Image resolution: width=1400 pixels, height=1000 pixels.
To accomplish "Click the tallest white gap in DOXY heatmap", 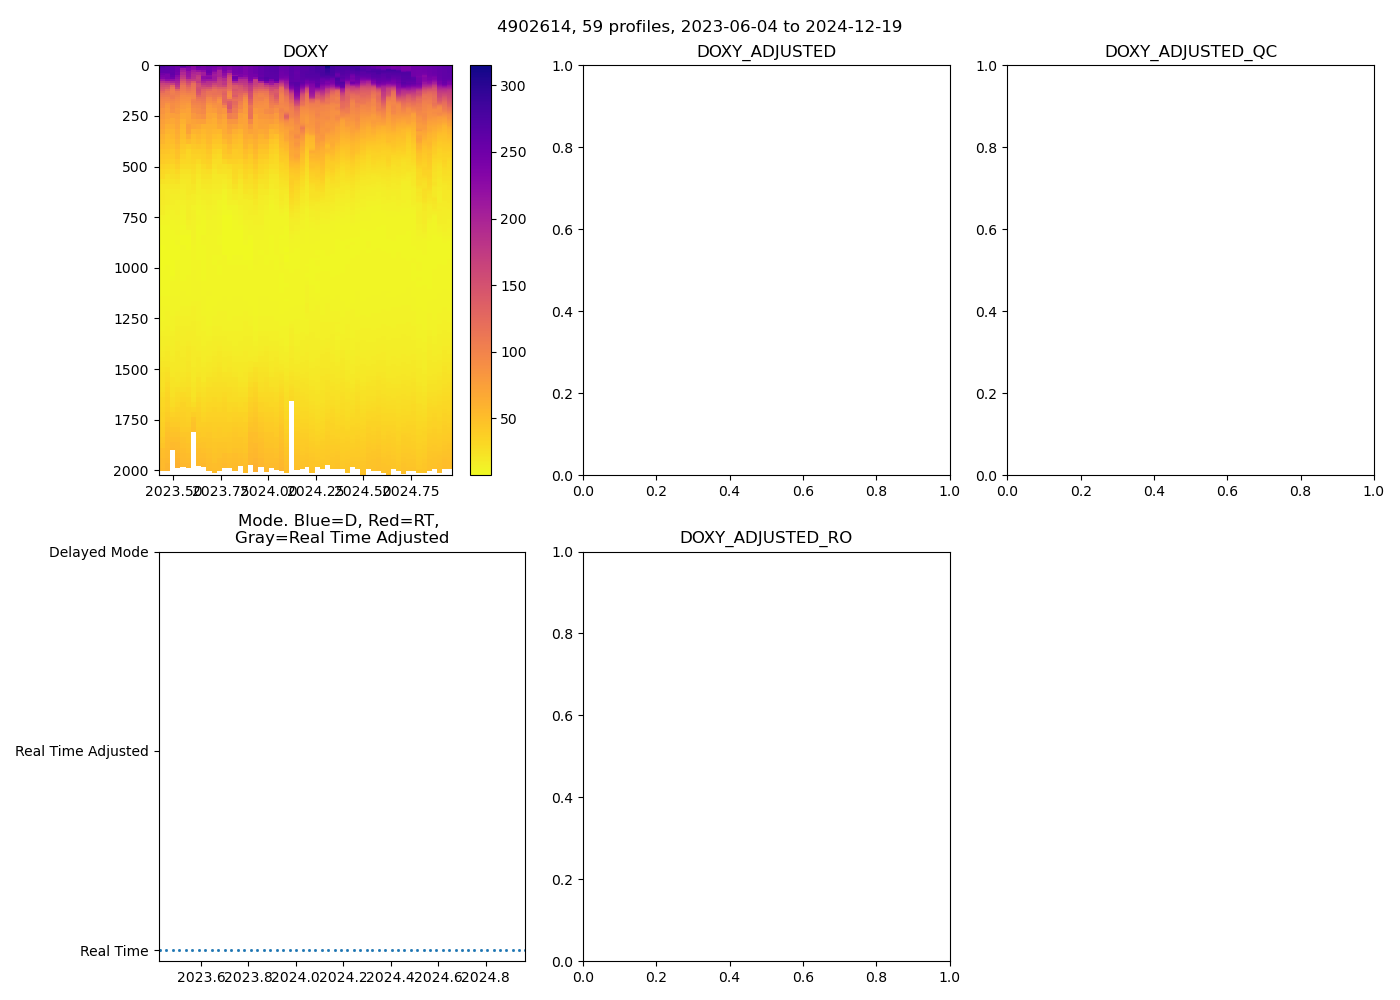I will 291,435.
